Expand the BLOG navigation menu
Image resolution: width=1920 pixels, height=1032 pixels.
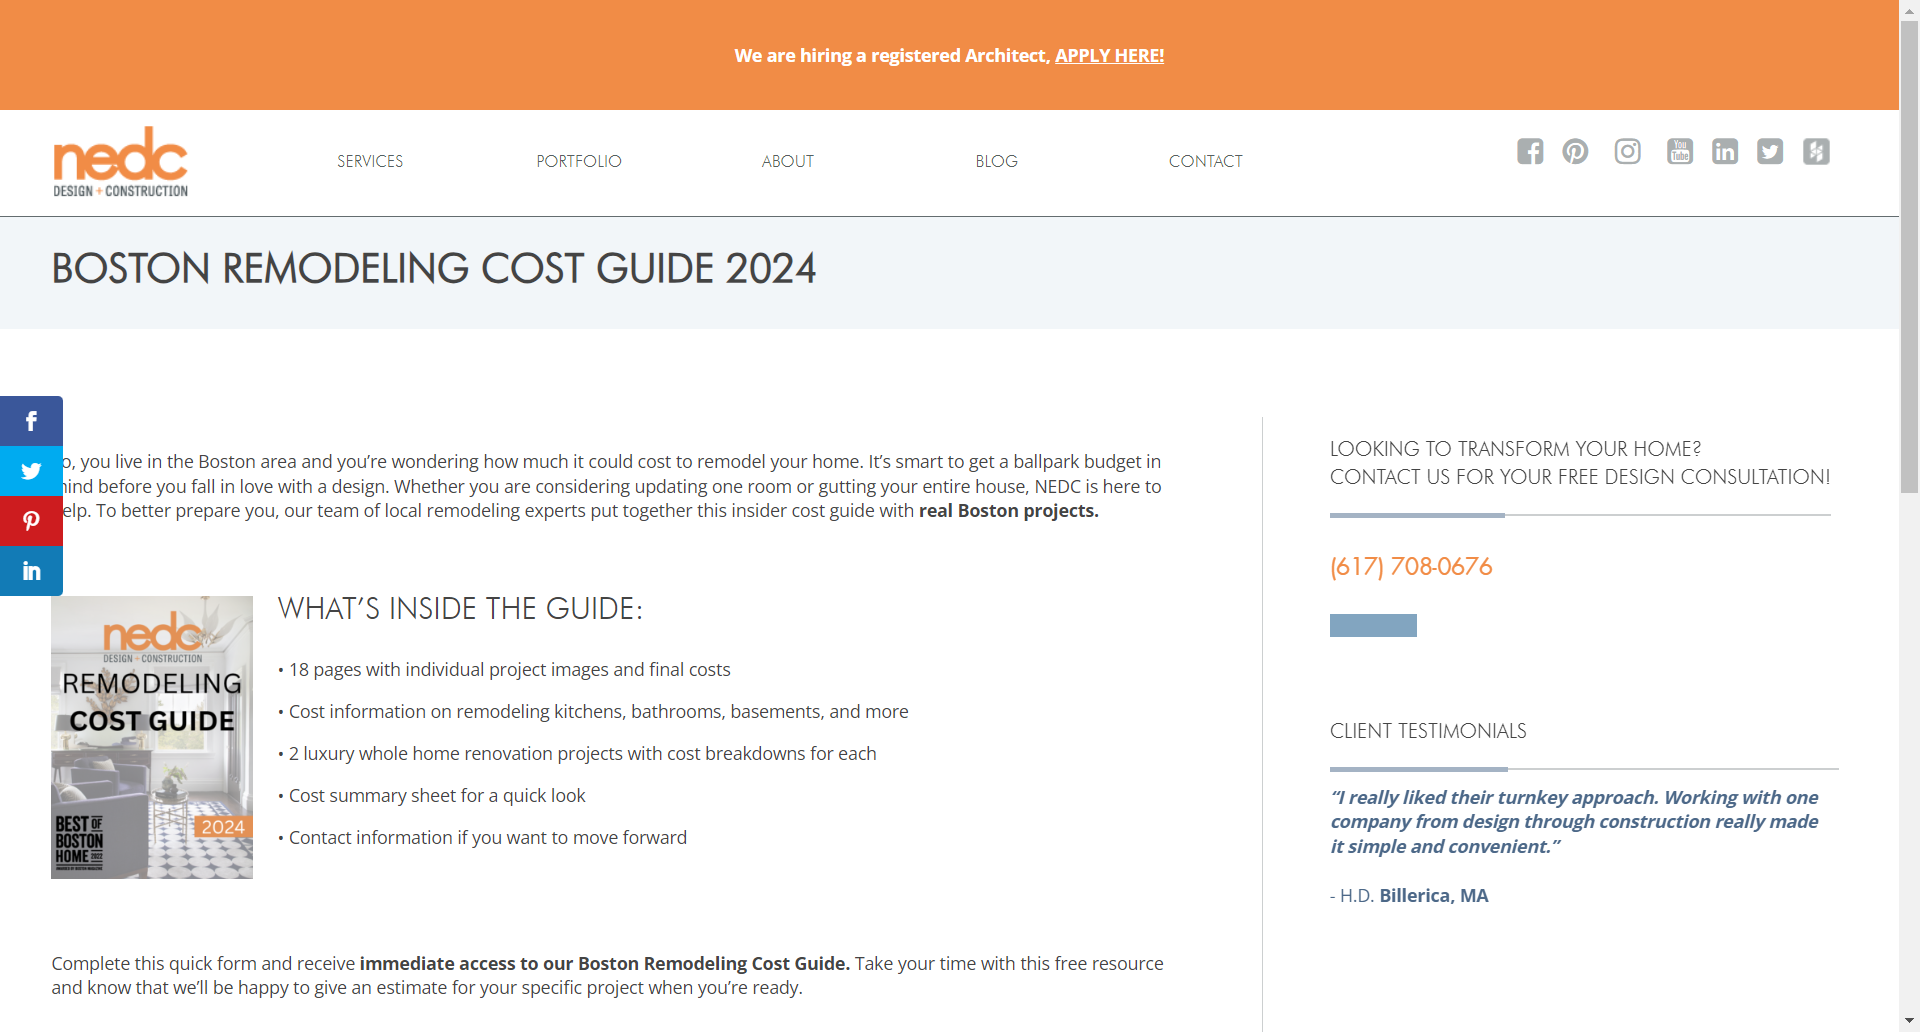pos(996,160)
